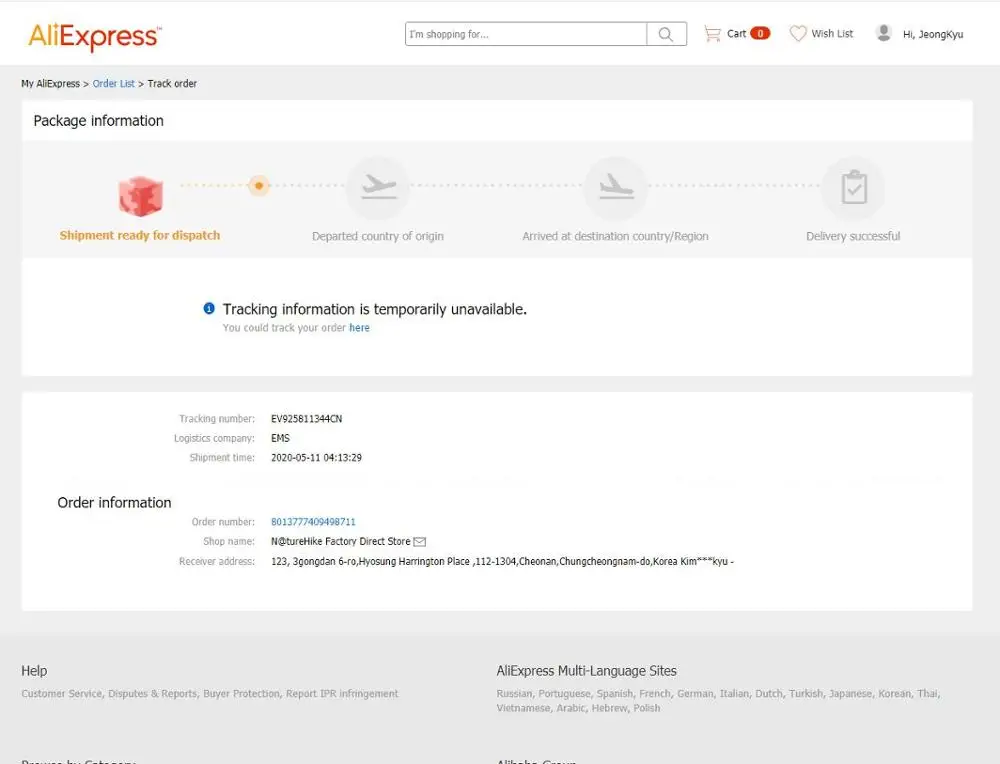Switch to Arabic language site
The image size is (1000, 764).
click(x=570, y=708)
